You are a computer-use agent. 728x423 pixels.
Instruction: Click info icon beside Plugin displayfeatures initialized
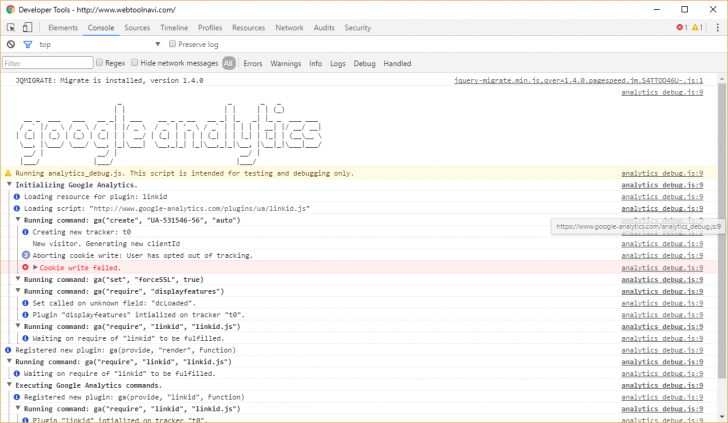click(x=26, y=315)
